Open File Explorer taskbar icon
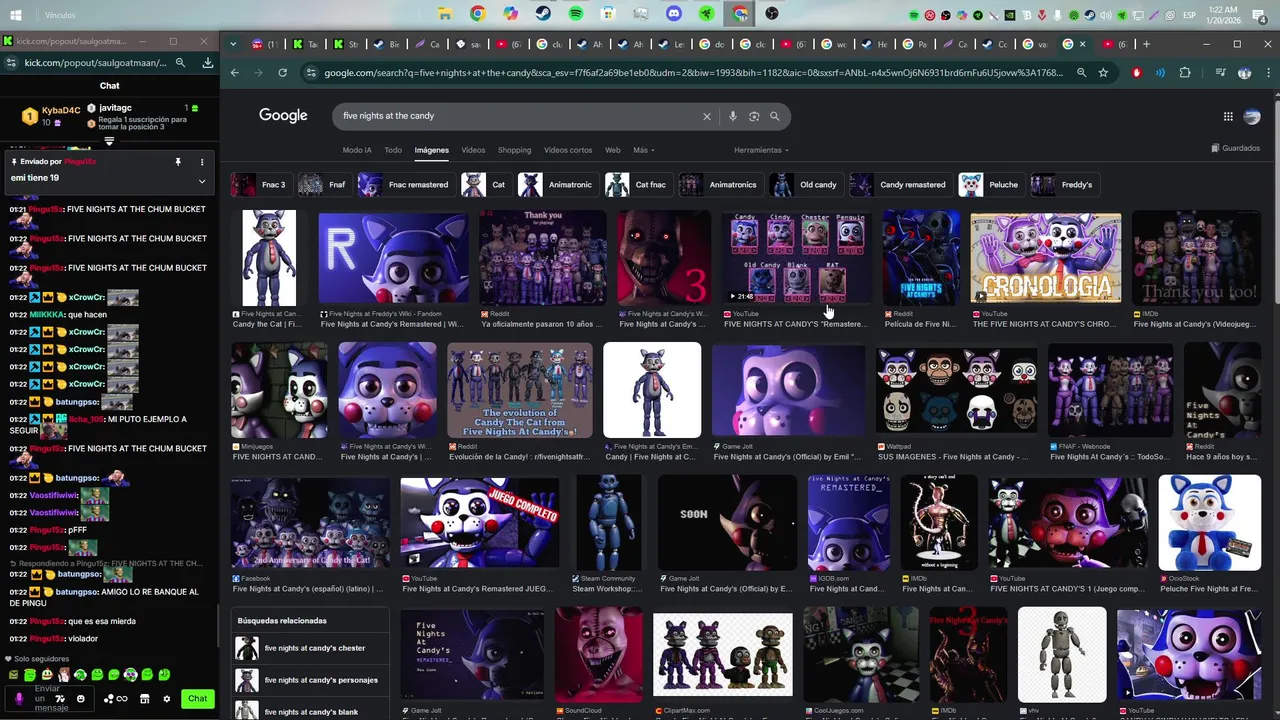 444,14
